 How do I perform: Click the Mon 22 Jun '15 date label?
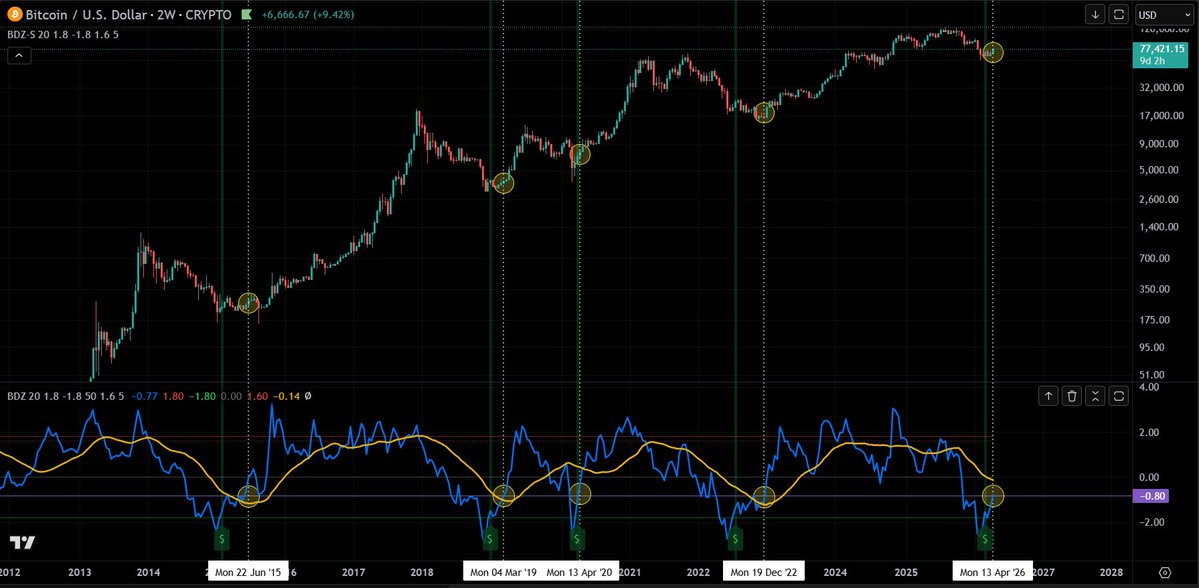[x=248, y=572]
